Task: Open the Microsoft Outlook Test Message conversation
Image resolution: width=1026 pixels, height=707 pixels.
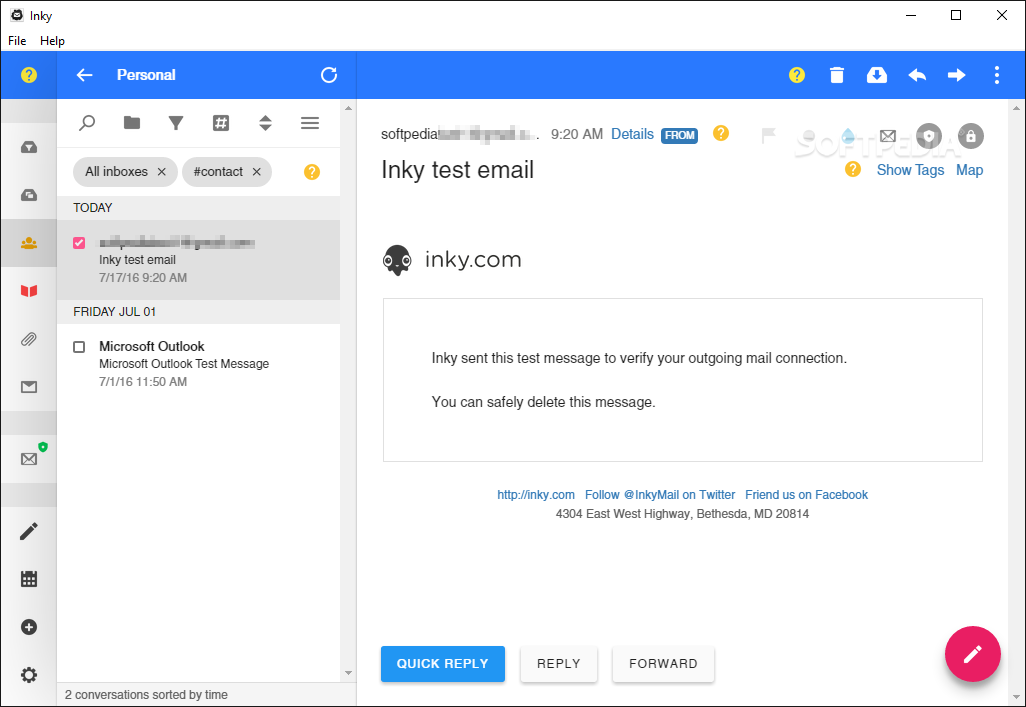Action: click(198, 363)
